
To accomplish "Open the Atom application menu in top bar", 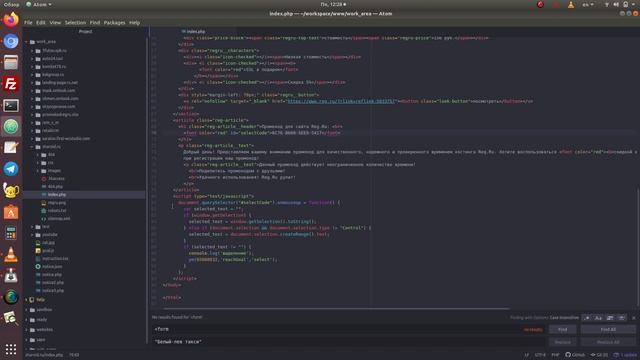I will coord(39,4).
